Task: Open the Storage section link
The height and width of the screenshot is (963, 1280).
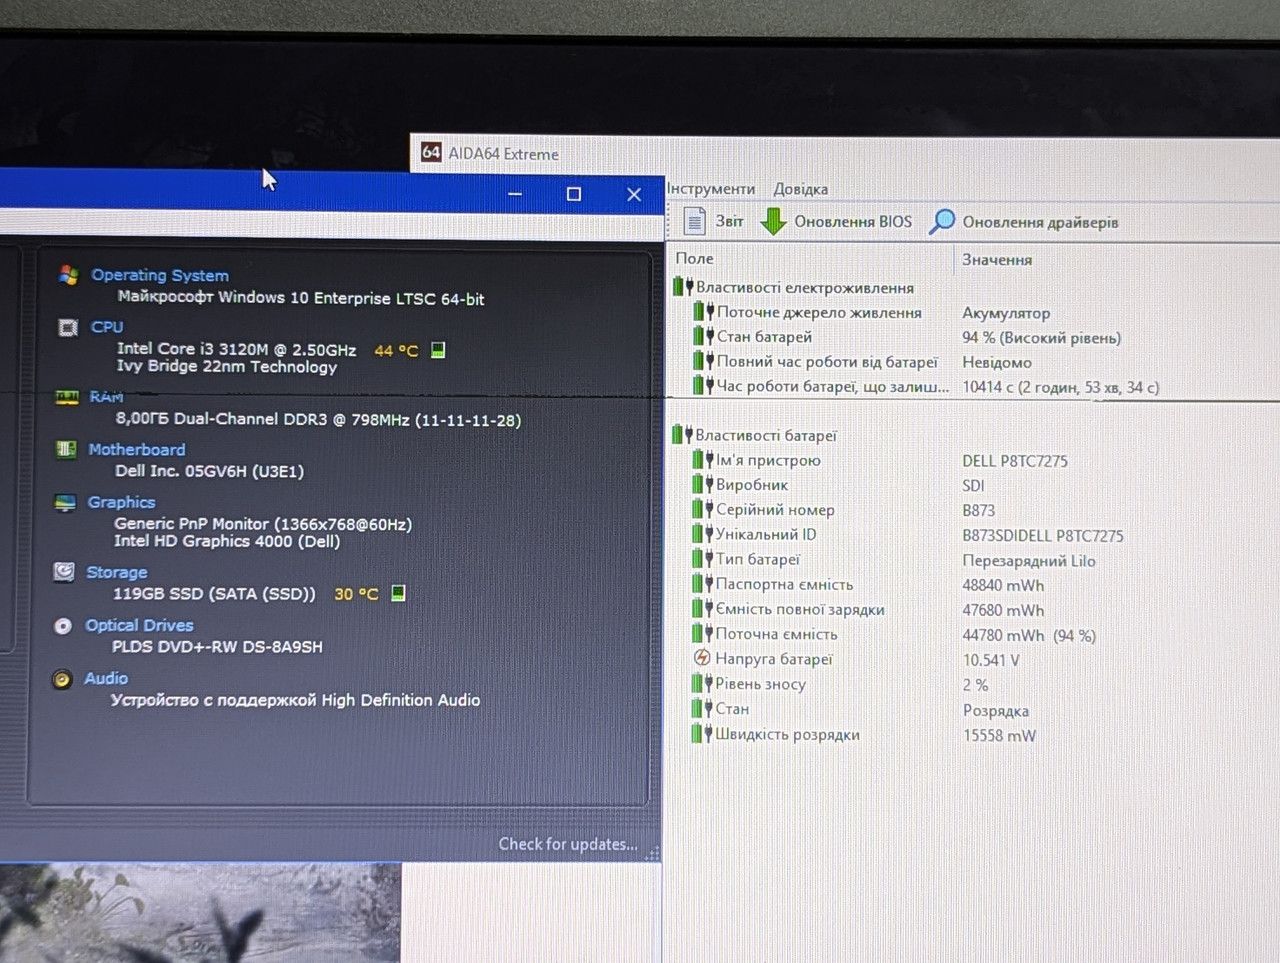Action: pyautogui.click(x=116, y=572)
